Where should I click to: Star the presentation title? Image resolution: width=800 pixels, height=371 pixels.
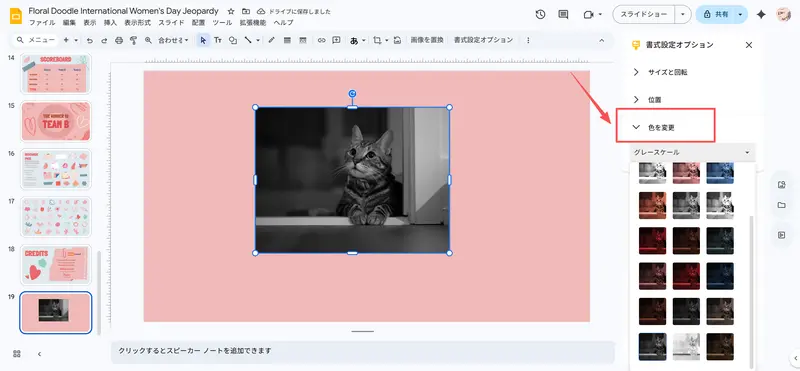[x=231, y=11]
